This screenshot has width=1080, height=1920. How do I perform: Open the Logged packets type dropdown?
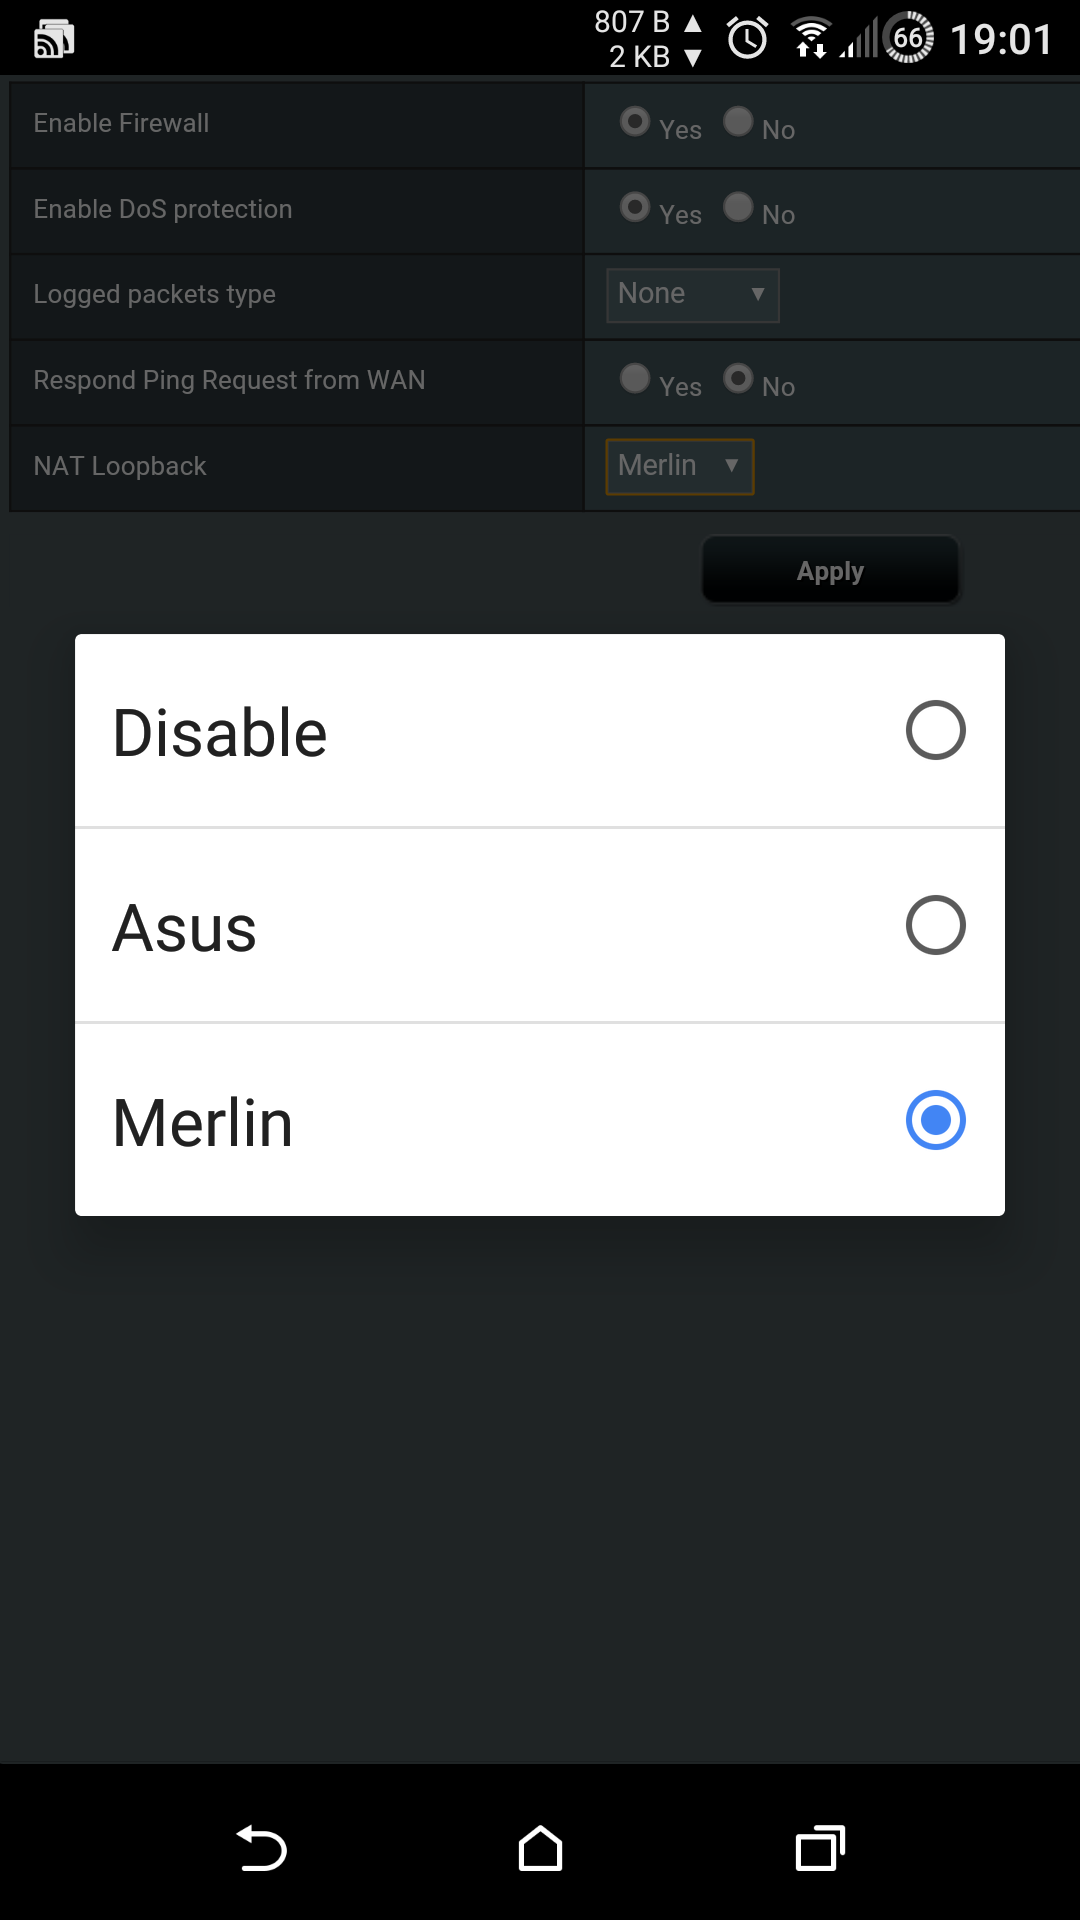693,295
